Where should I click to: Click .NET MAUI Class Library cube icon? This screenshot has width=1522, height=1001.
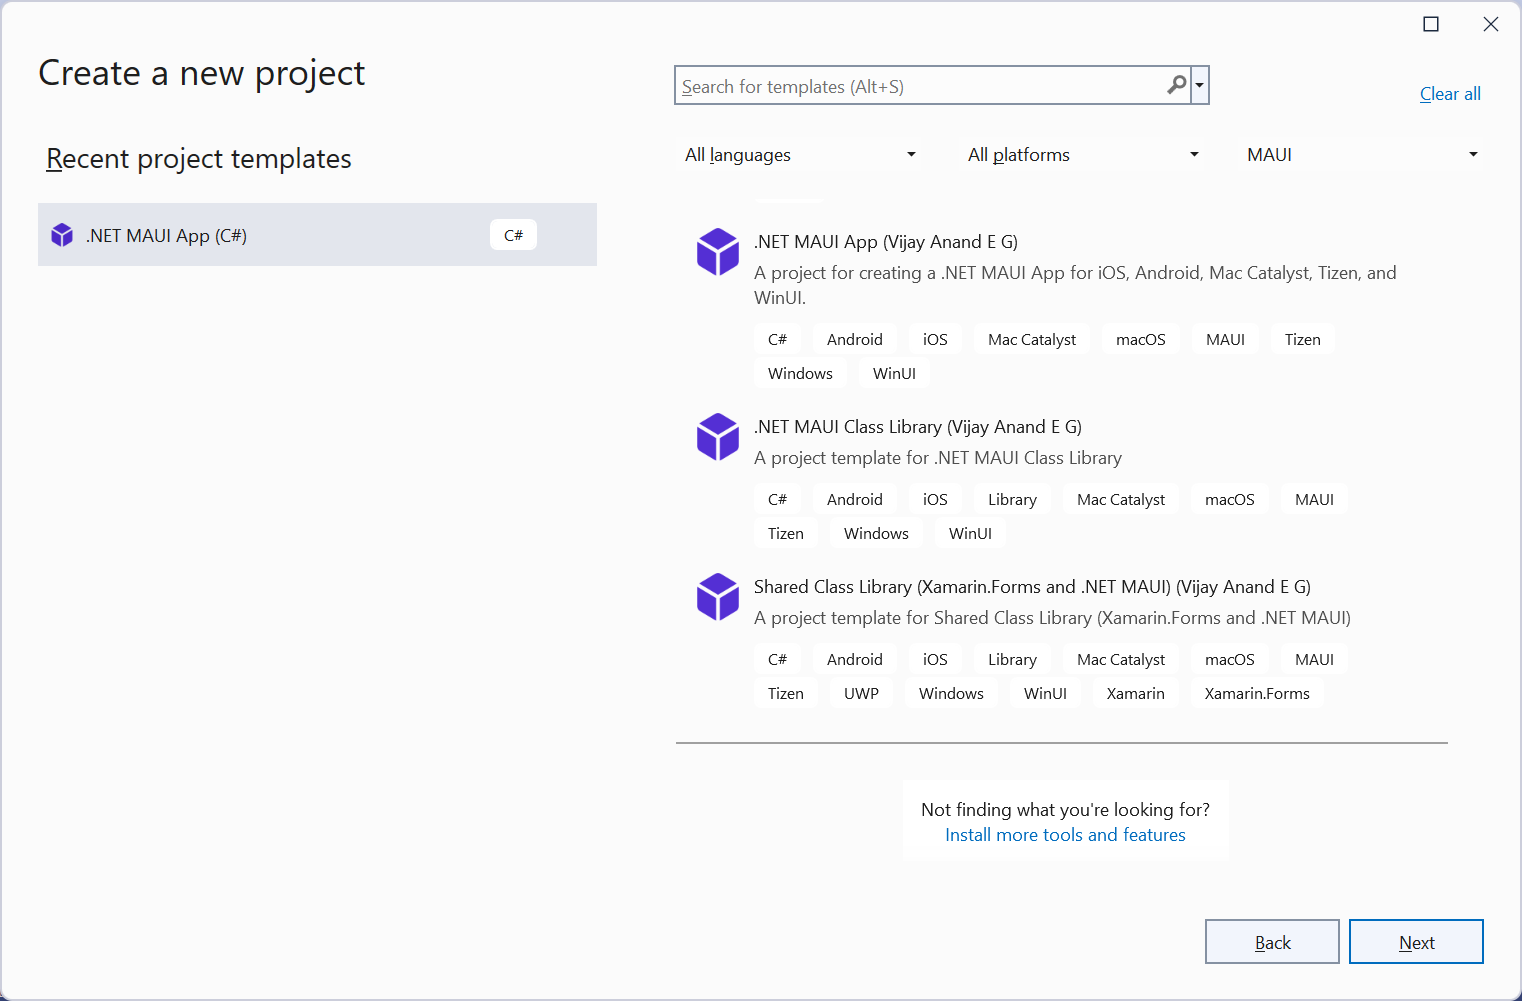718,436
